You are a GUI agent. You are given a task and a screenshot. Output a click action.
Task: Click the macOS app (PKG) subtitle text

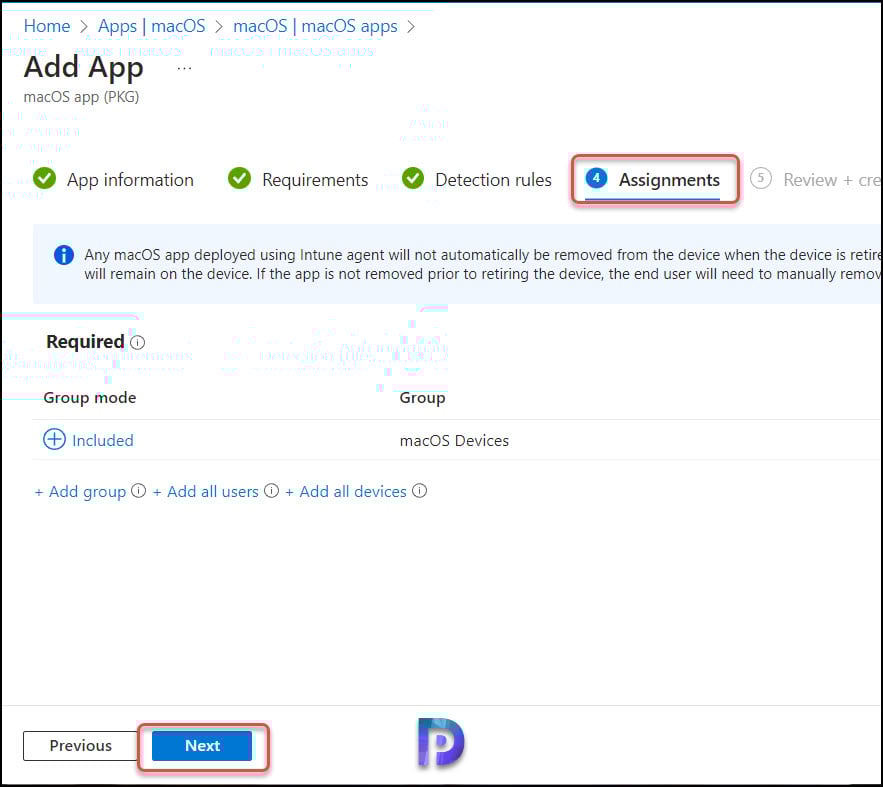pos(81,97)
